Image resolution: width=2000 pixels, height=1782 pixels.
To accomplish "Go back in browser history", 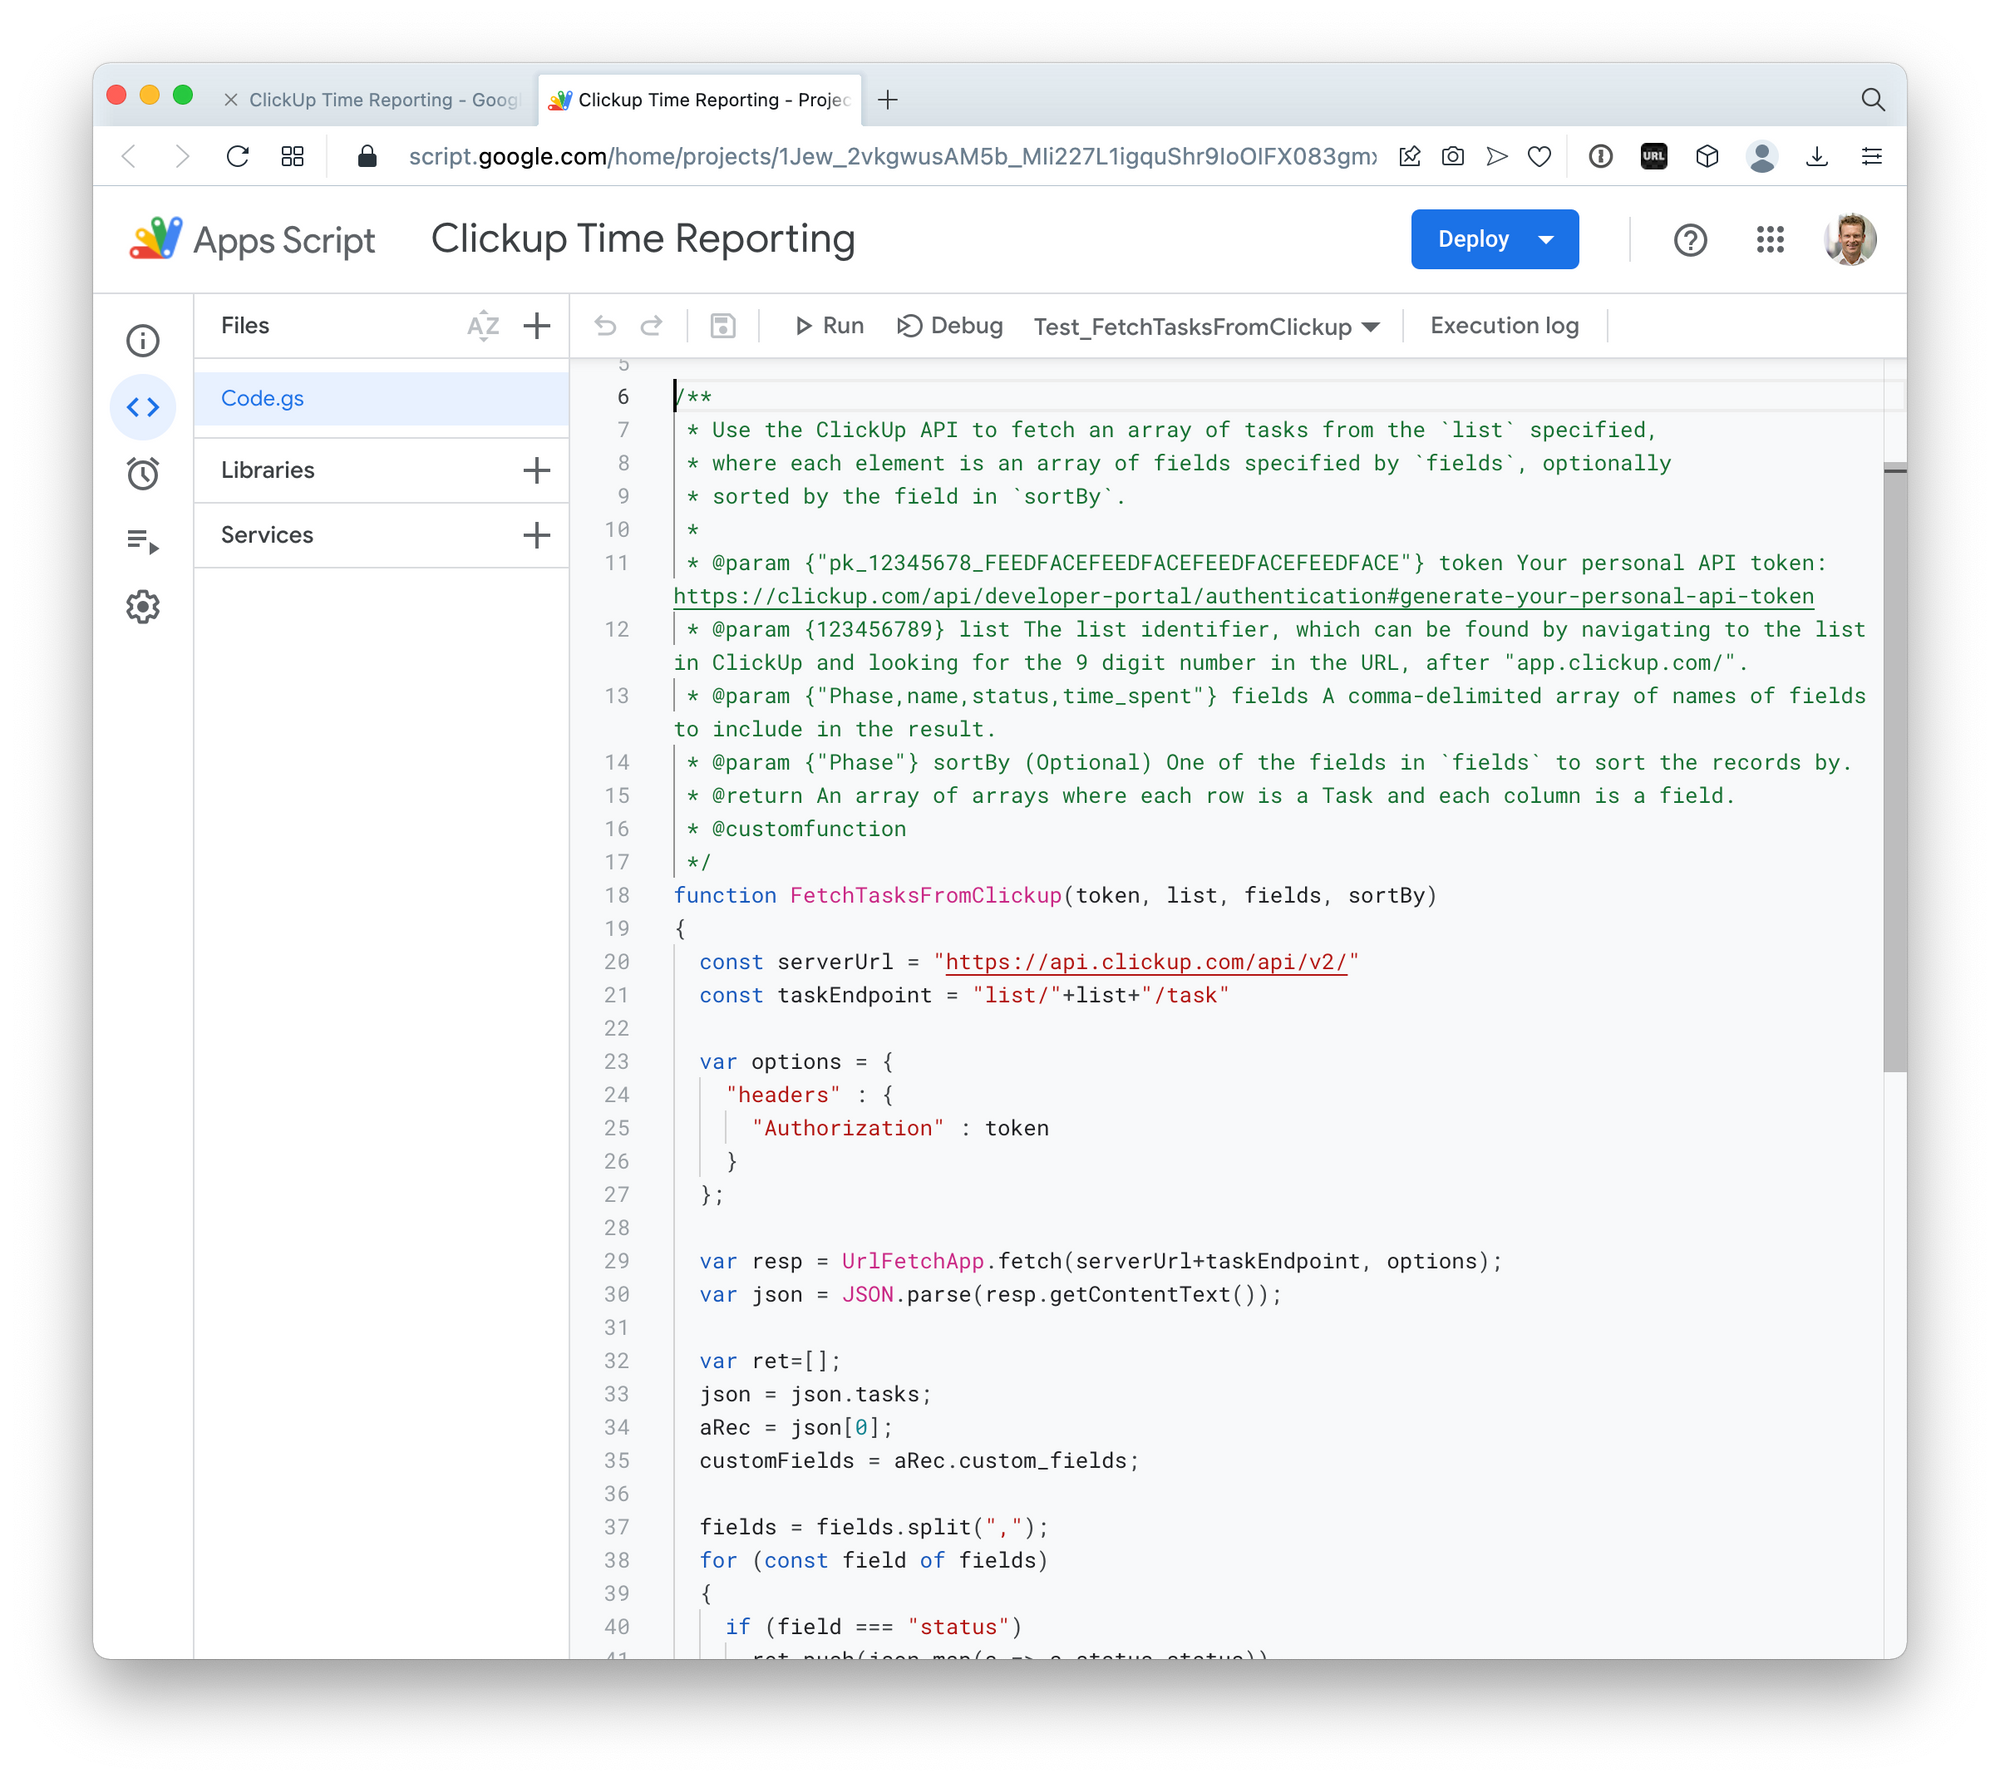I will point(129,157).
